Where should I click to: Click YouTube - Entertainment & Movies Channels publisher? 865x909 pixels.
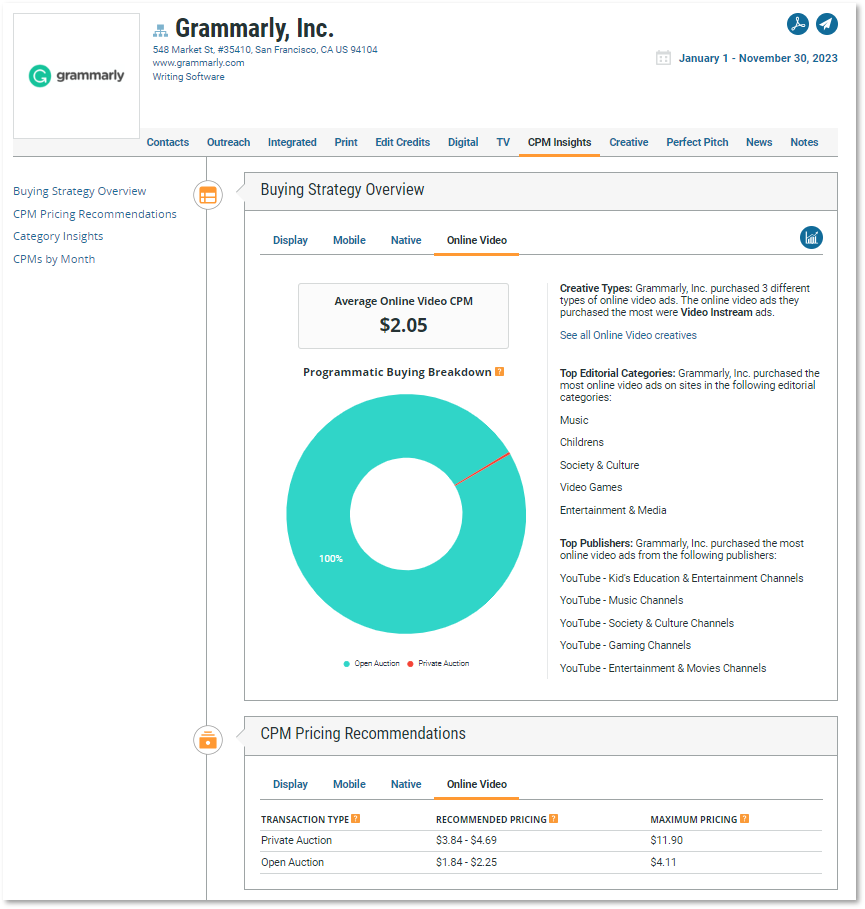[x=663, y=668]
